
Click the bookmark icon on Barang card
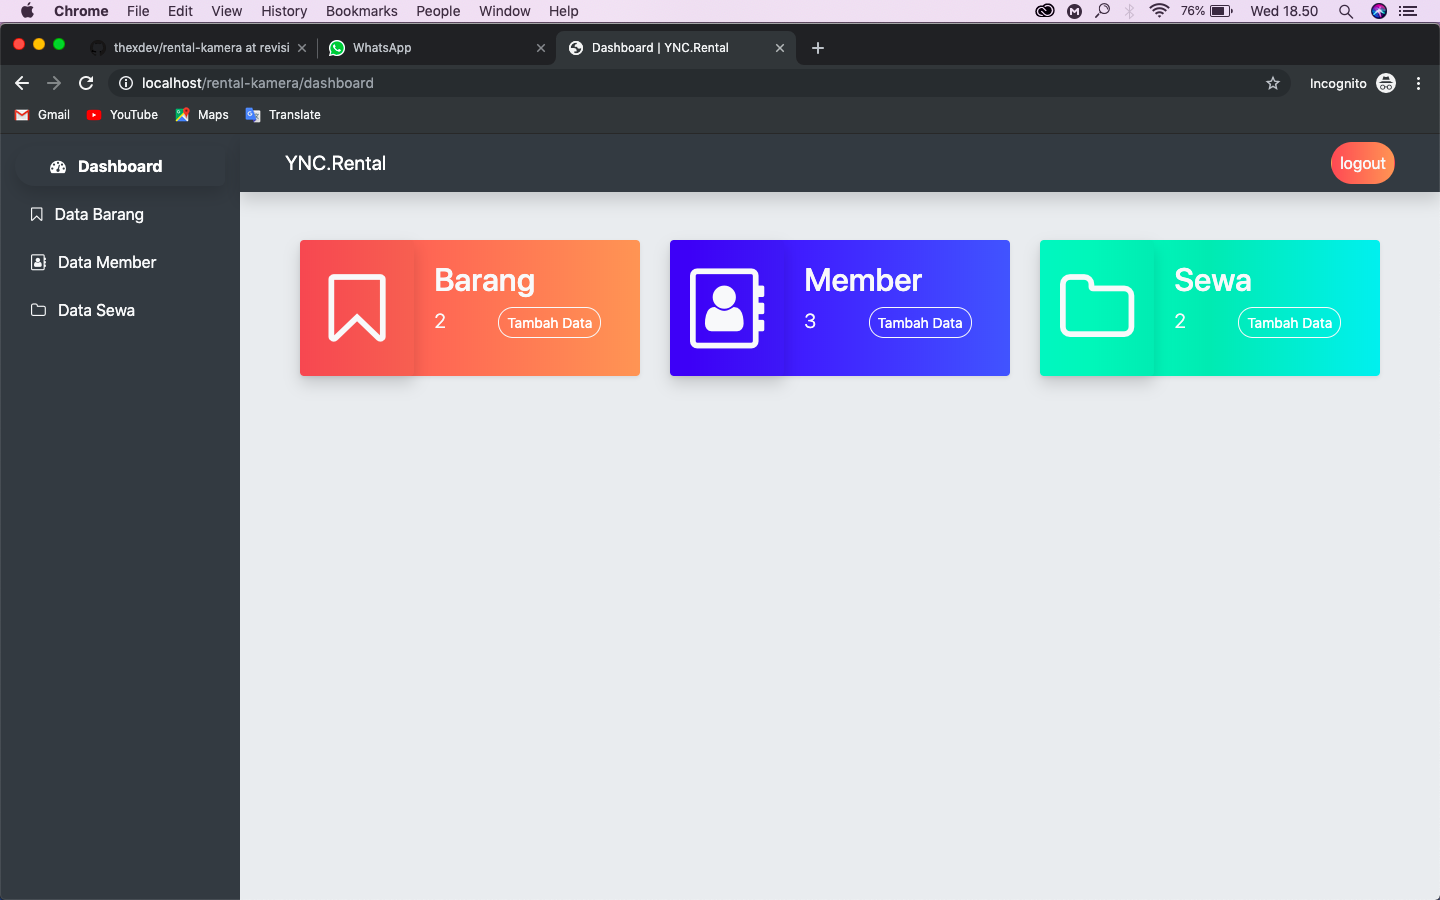357,308
